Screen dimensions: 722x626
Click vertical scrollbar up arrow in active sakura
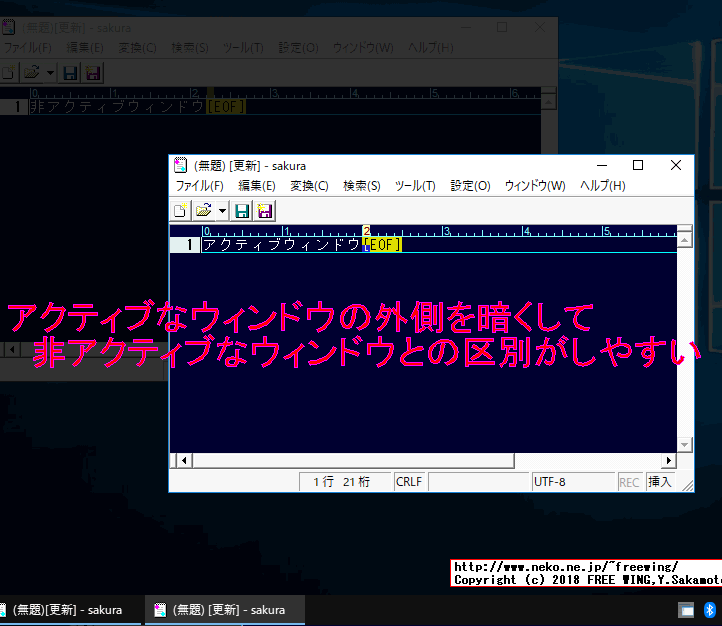(685, 240)
